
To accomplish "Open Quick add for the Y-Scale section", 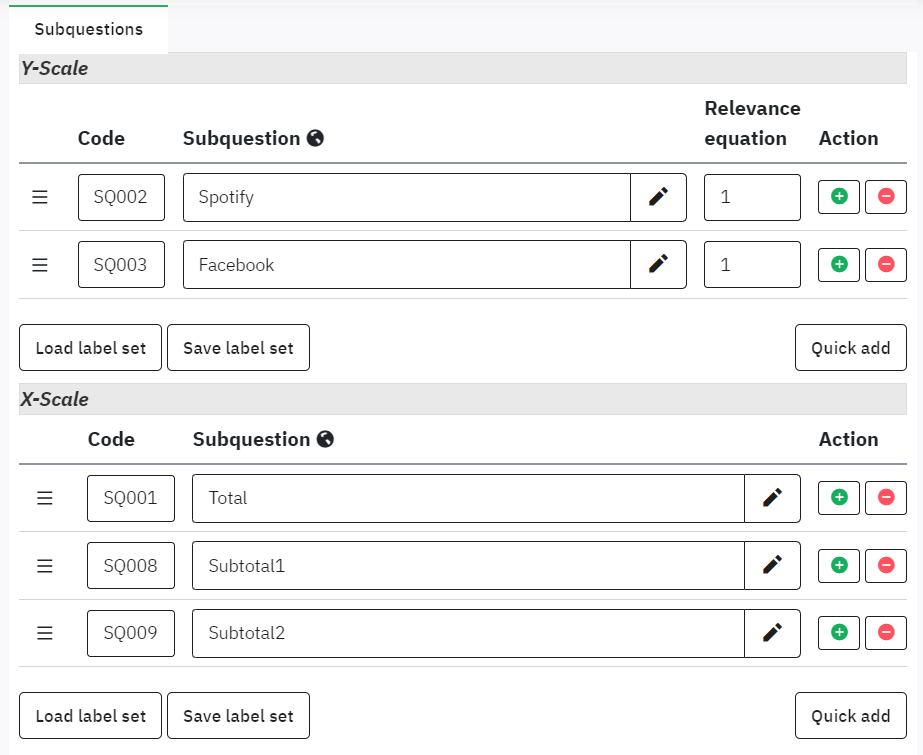I will (850, 348).
